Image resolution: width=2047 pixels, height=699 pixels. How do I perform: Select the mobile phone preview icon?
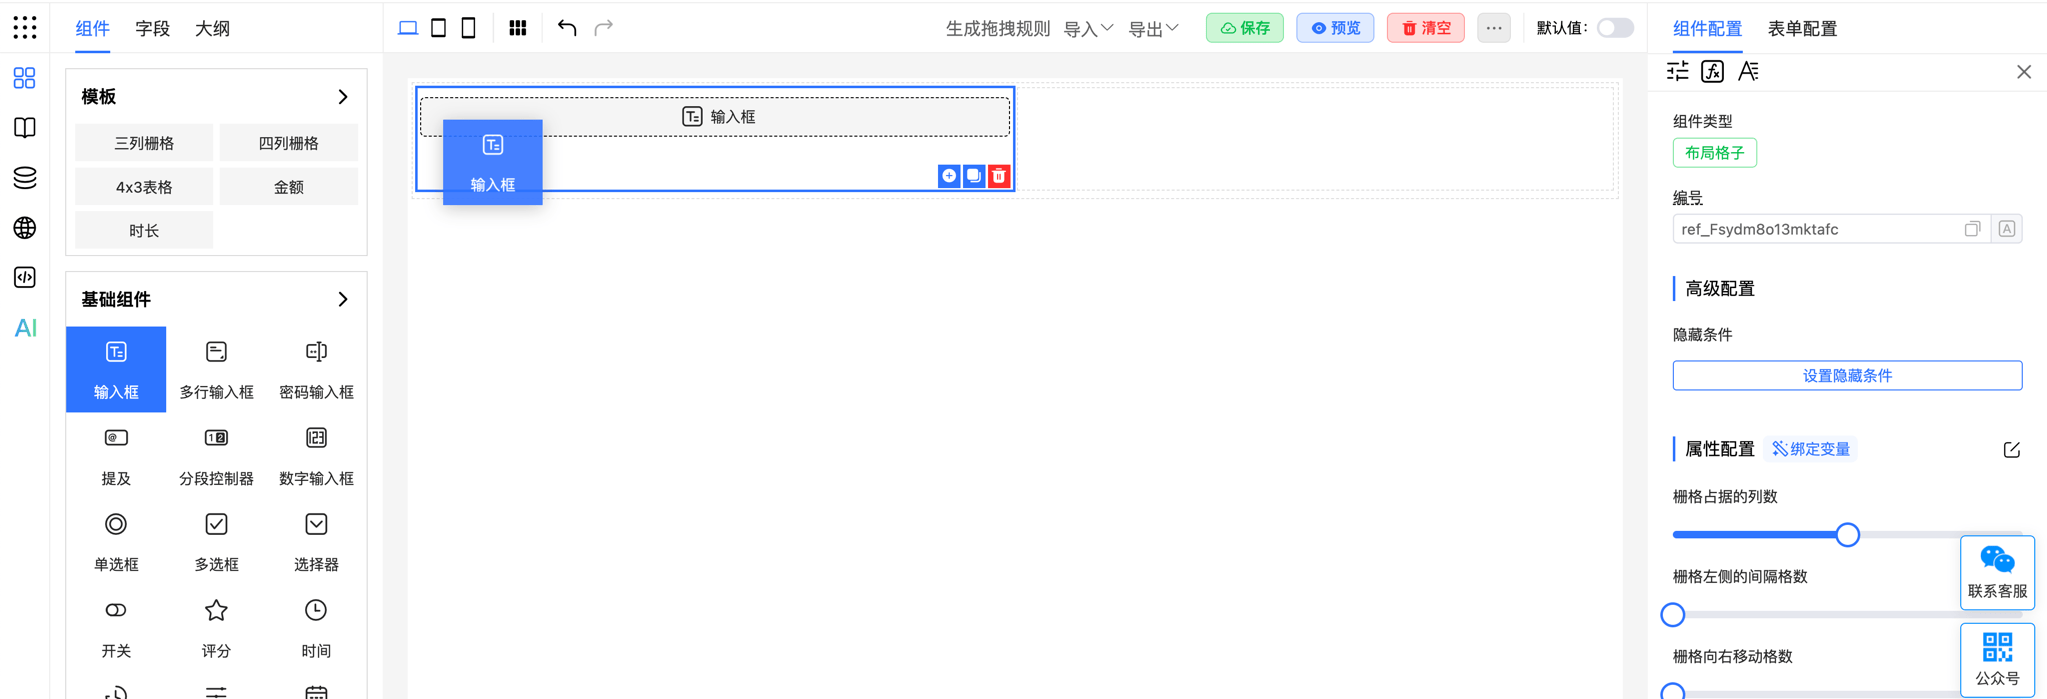[468, 28]
